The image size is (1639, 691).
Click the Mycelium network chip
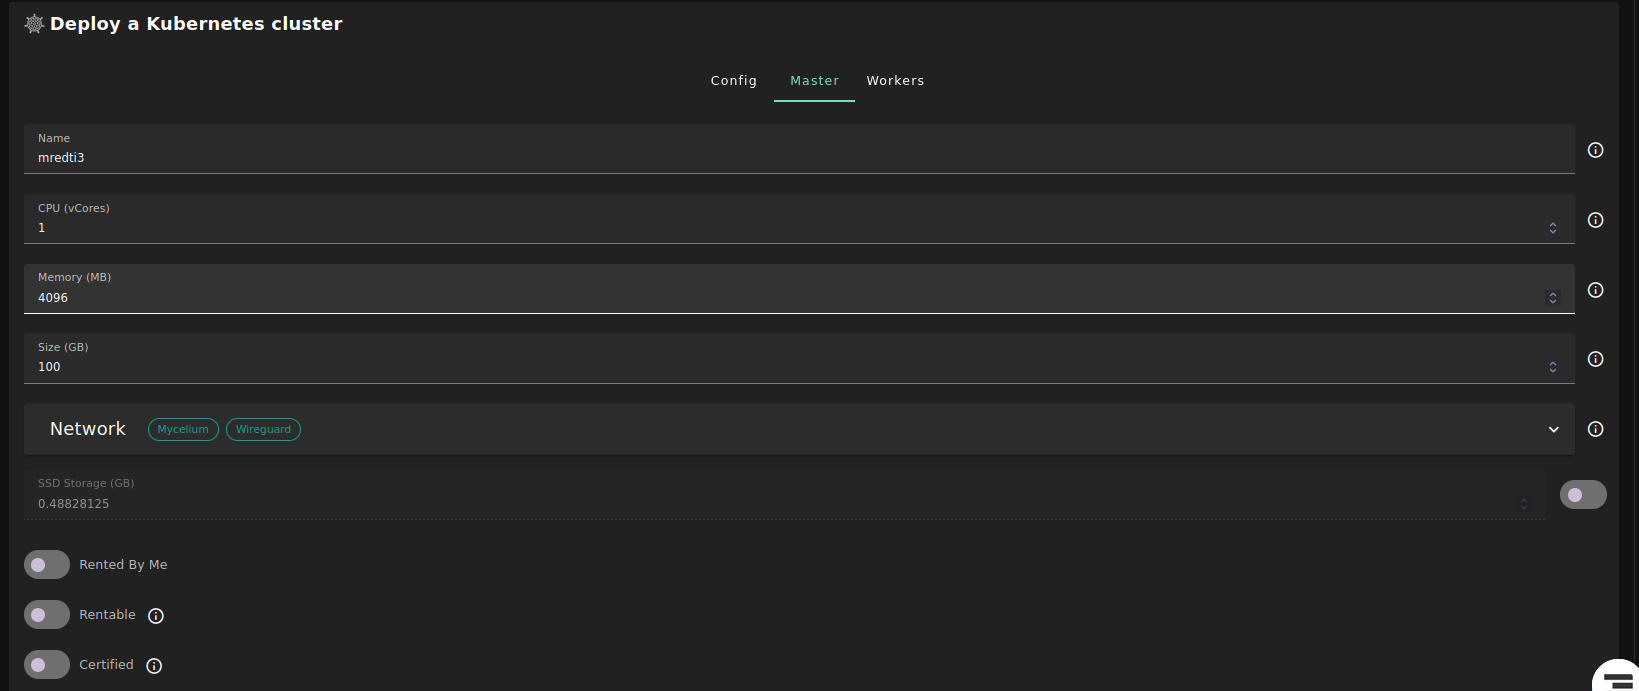[183, 429]
